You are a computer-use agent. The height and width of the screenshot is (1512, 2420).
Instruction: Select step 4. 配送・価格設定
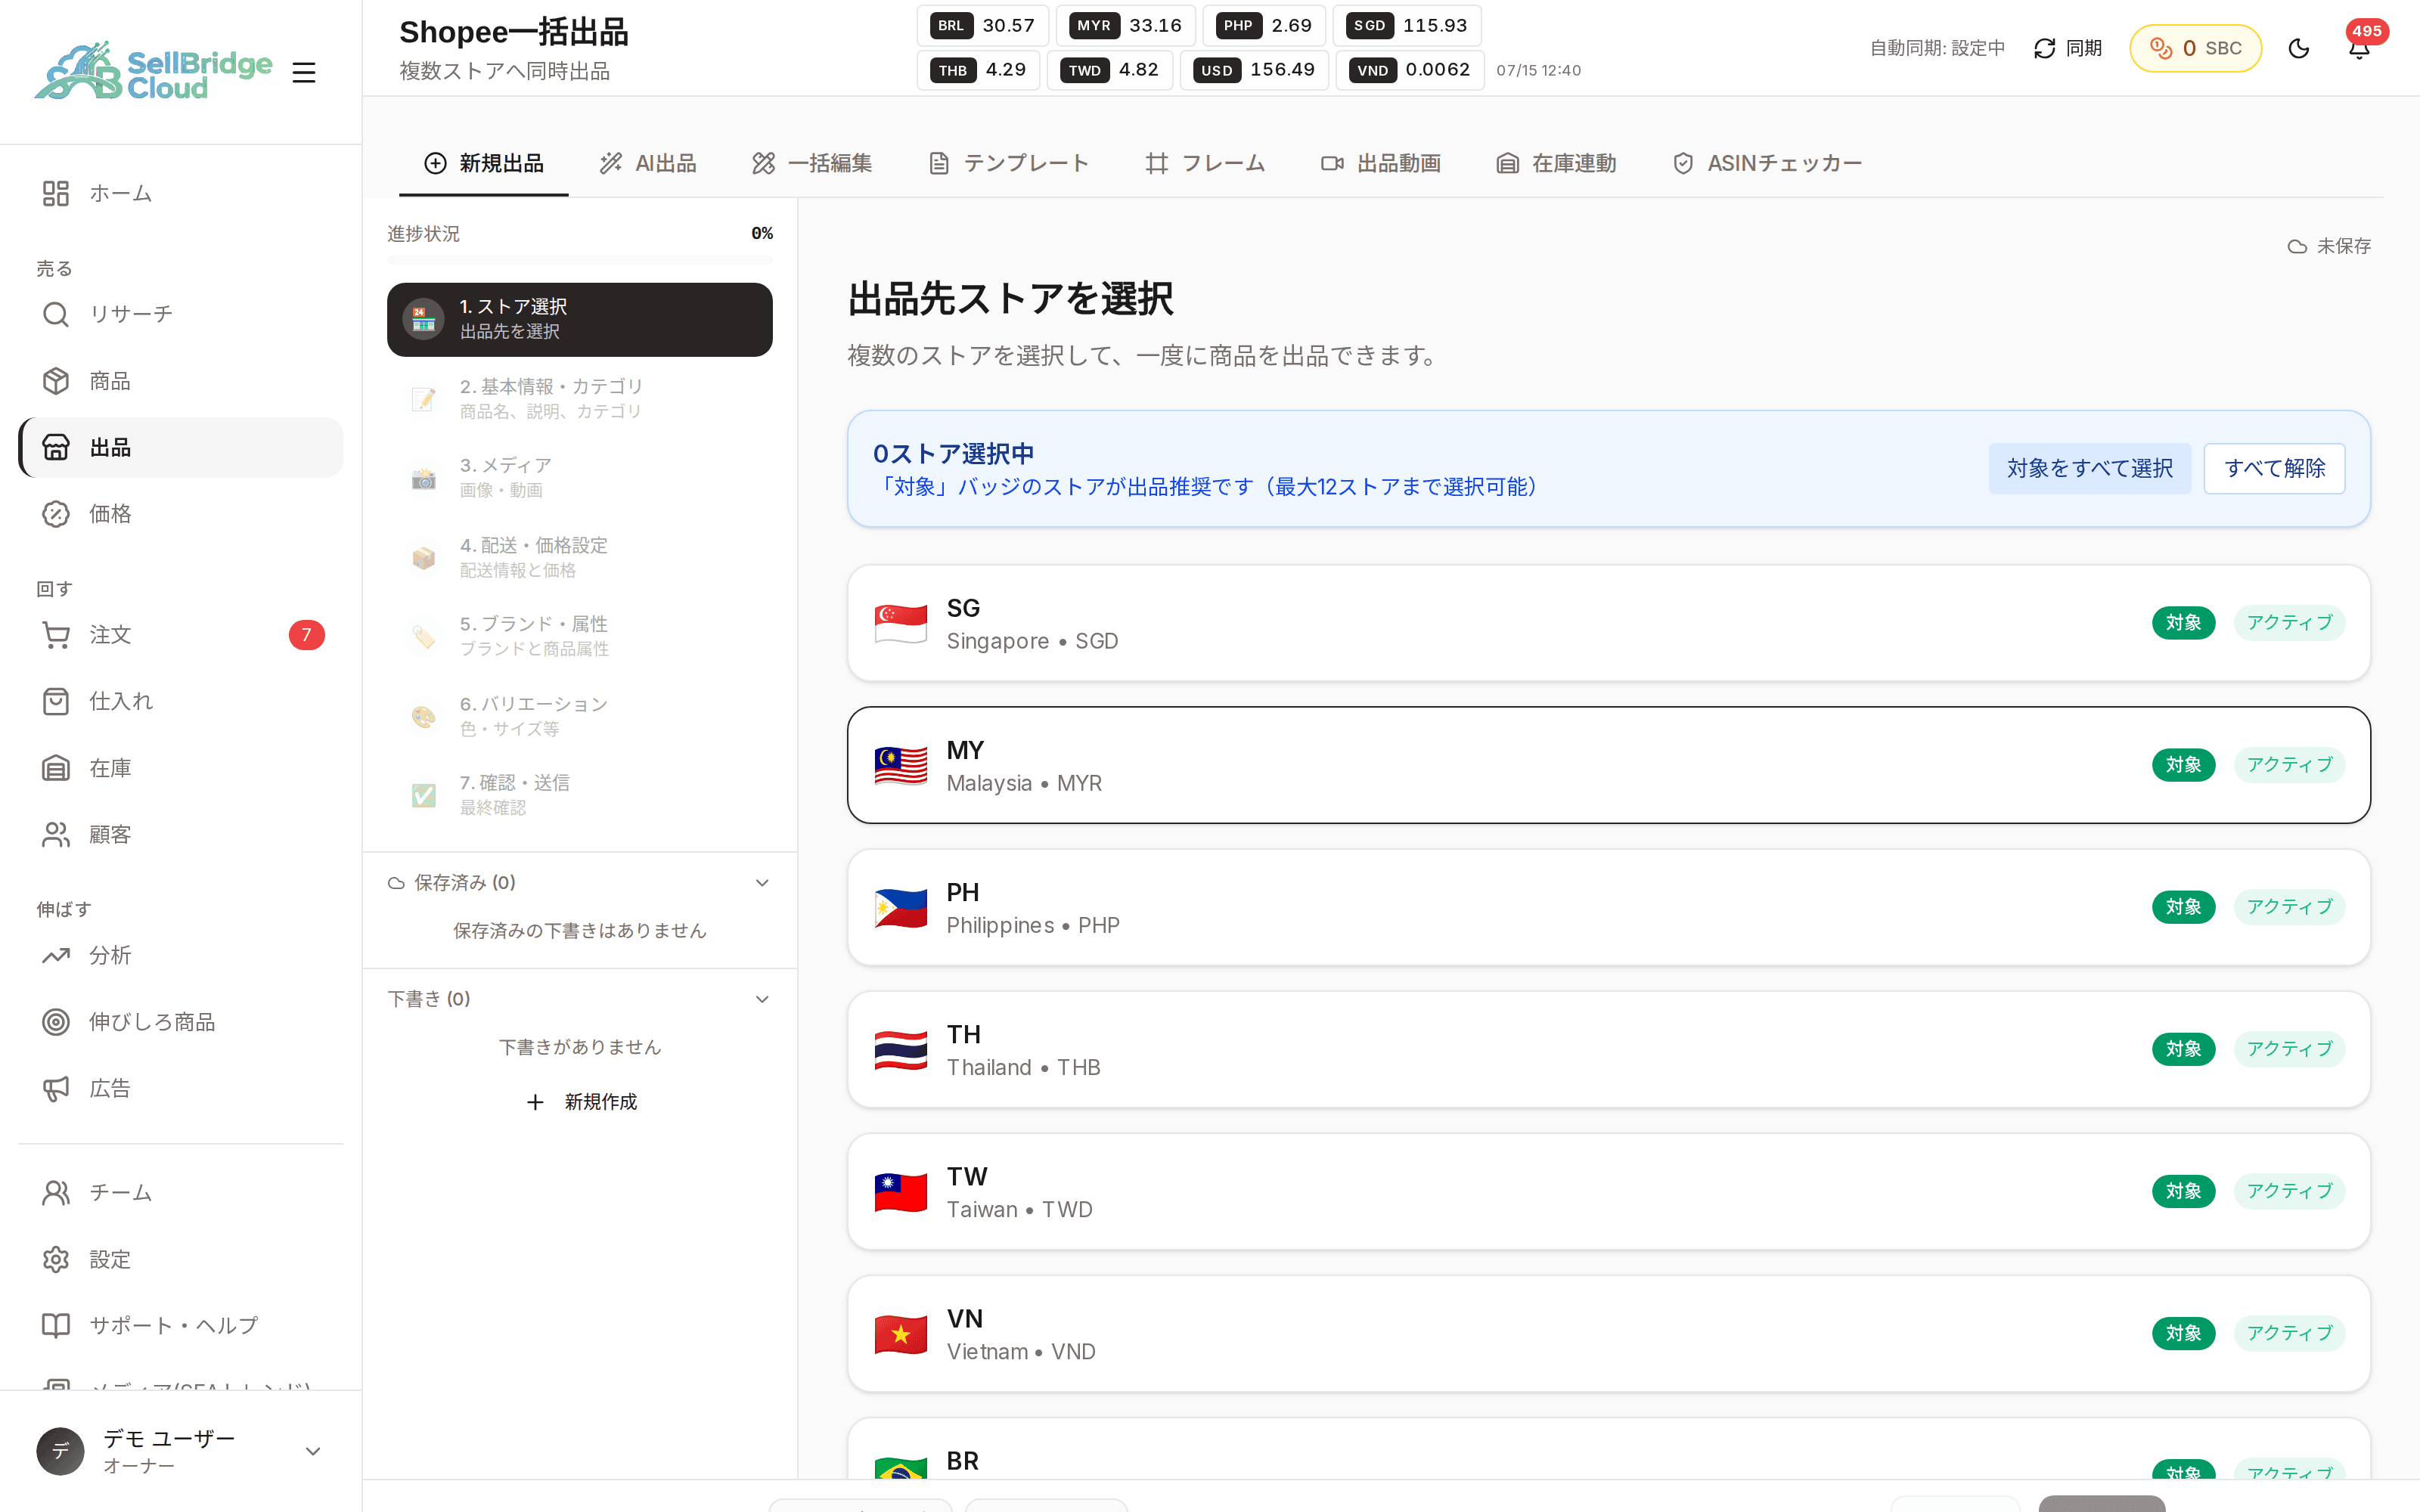coord(580,557)
